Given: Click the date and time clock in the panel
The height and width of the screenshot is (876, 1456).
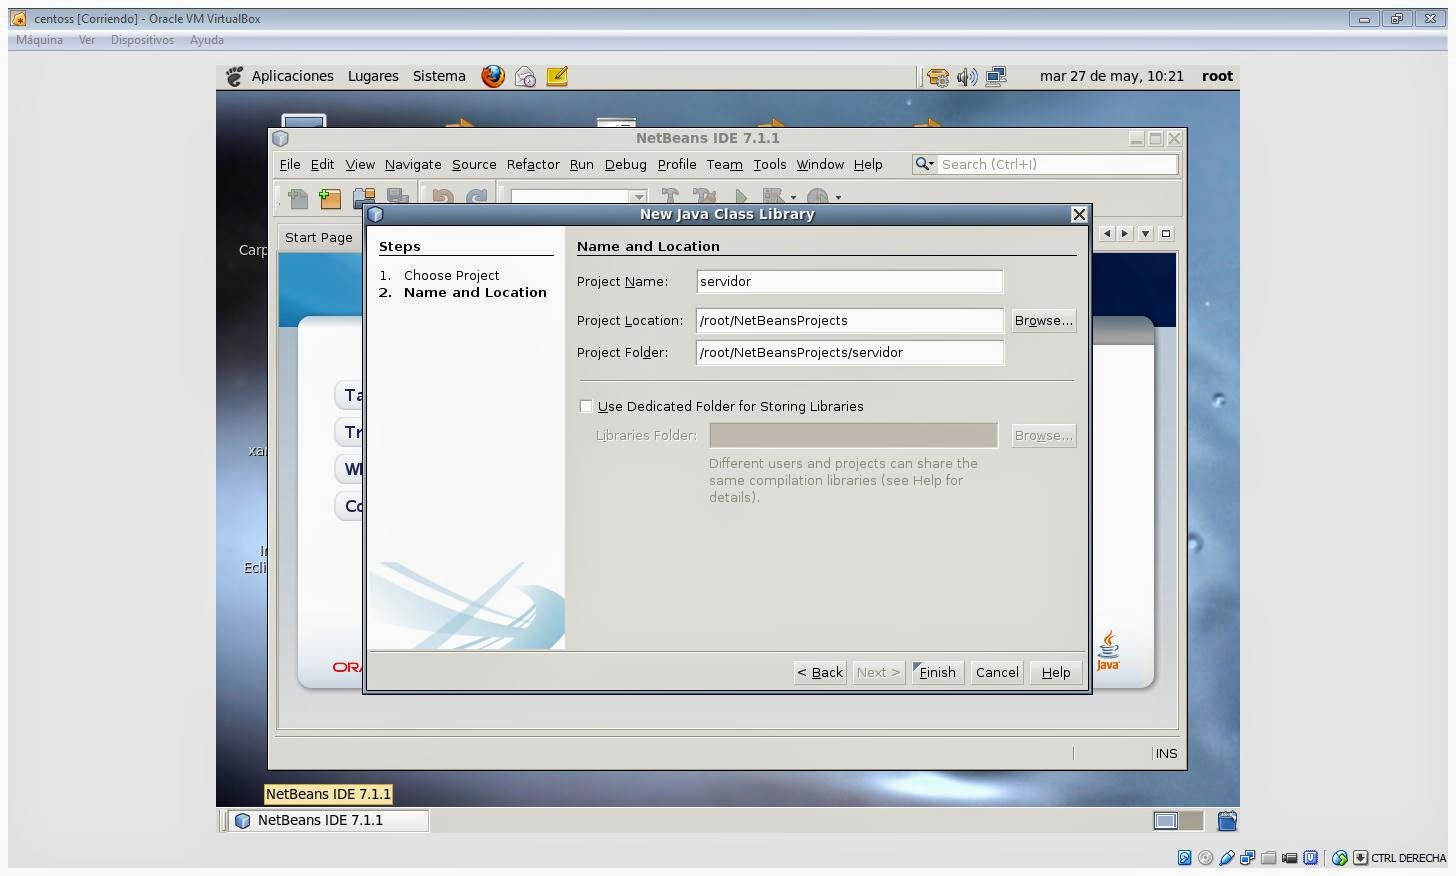Looking at the screenshot, I should (1111, 76).
